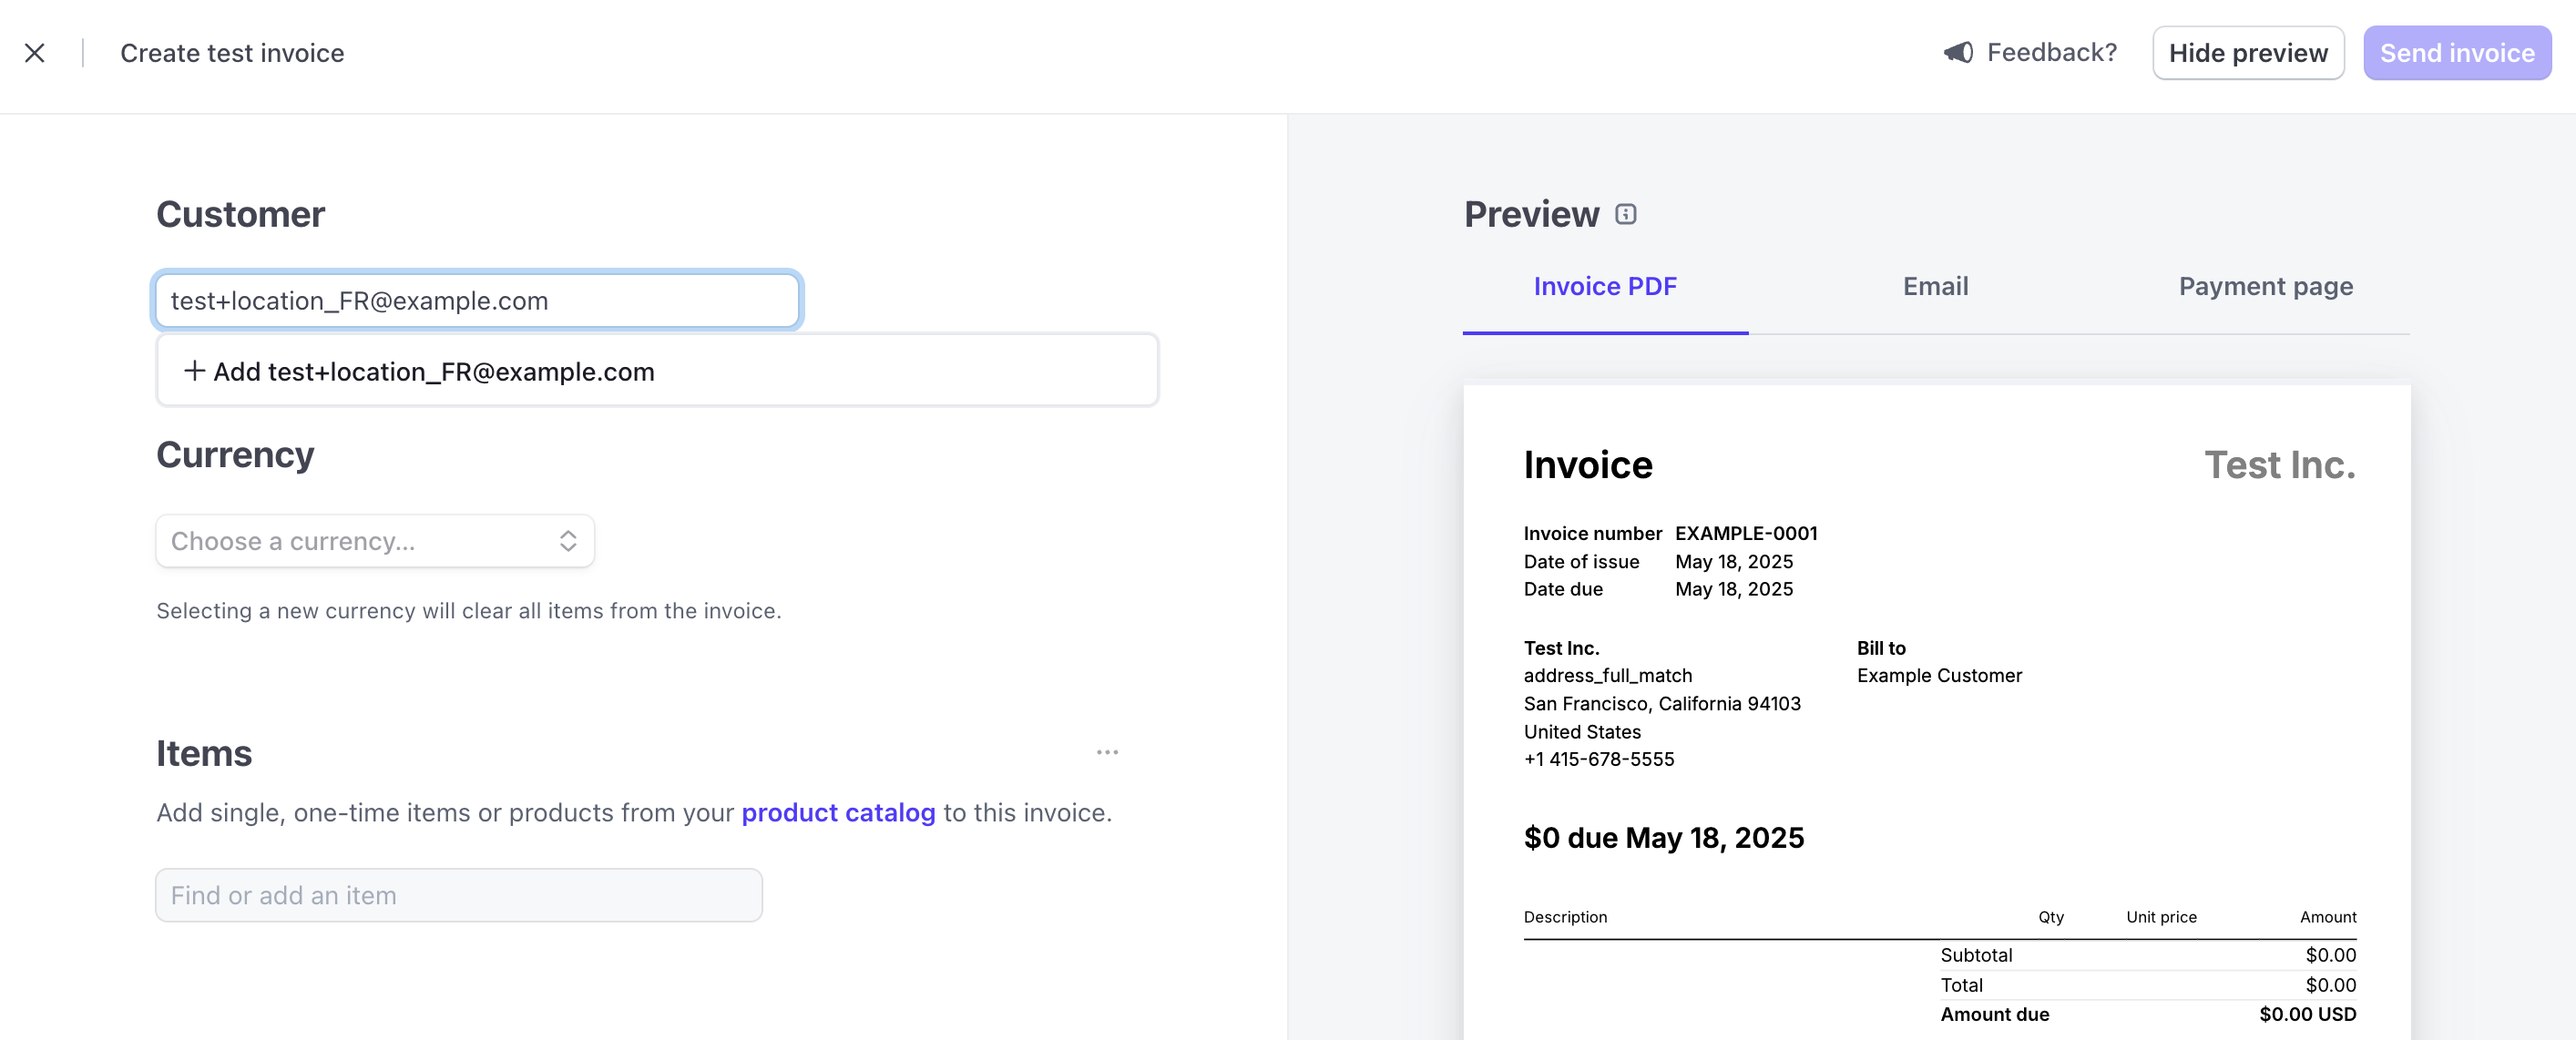Click the Description column header
The image size is (2576, 1040).
pyautogui.click(x=1565, y=917)
